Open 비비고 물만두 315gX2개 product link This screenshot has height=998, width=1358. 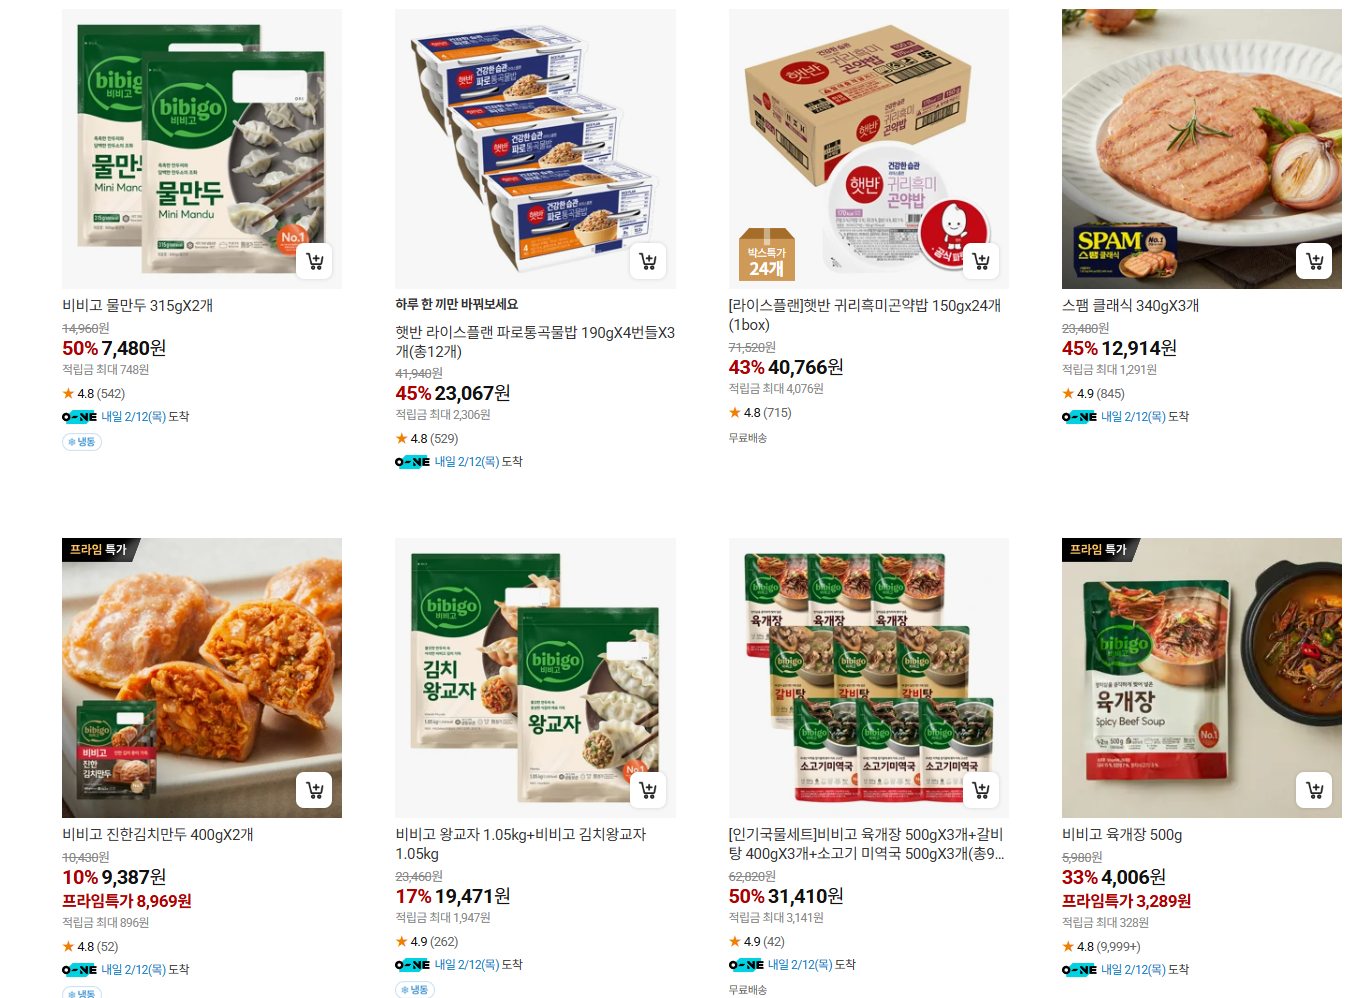pyautogui.click(x=138, y=306)
